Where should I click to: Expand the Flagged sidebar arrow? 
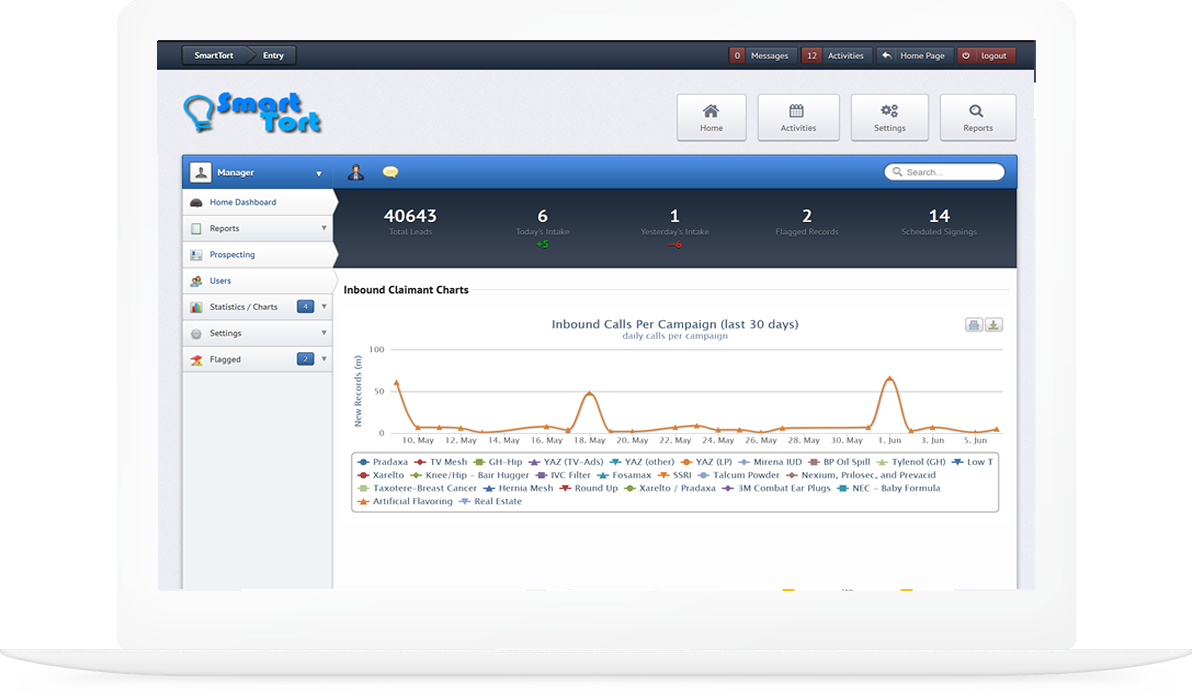point(324,359)
